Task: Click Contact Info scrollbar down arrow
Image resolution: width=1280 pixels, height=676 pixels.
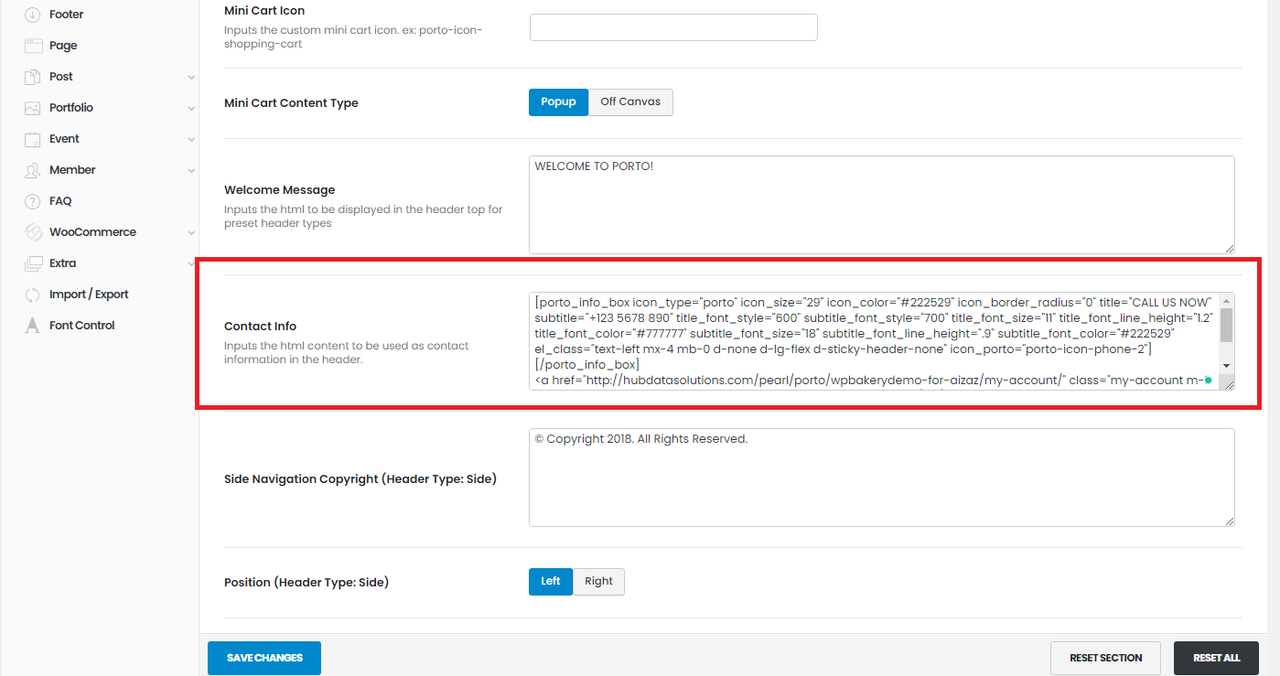Action: 1226,366
